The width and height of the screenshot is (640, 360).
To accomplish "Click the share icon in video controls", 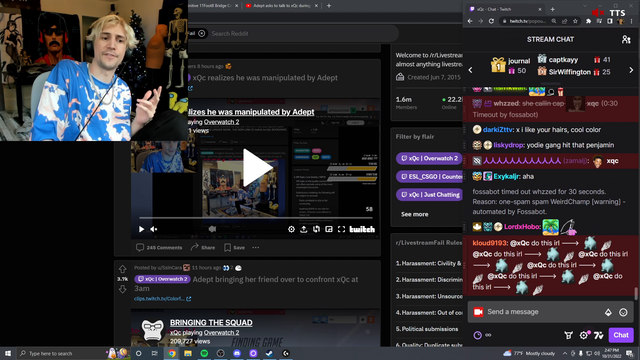I will tap(304, 229).
